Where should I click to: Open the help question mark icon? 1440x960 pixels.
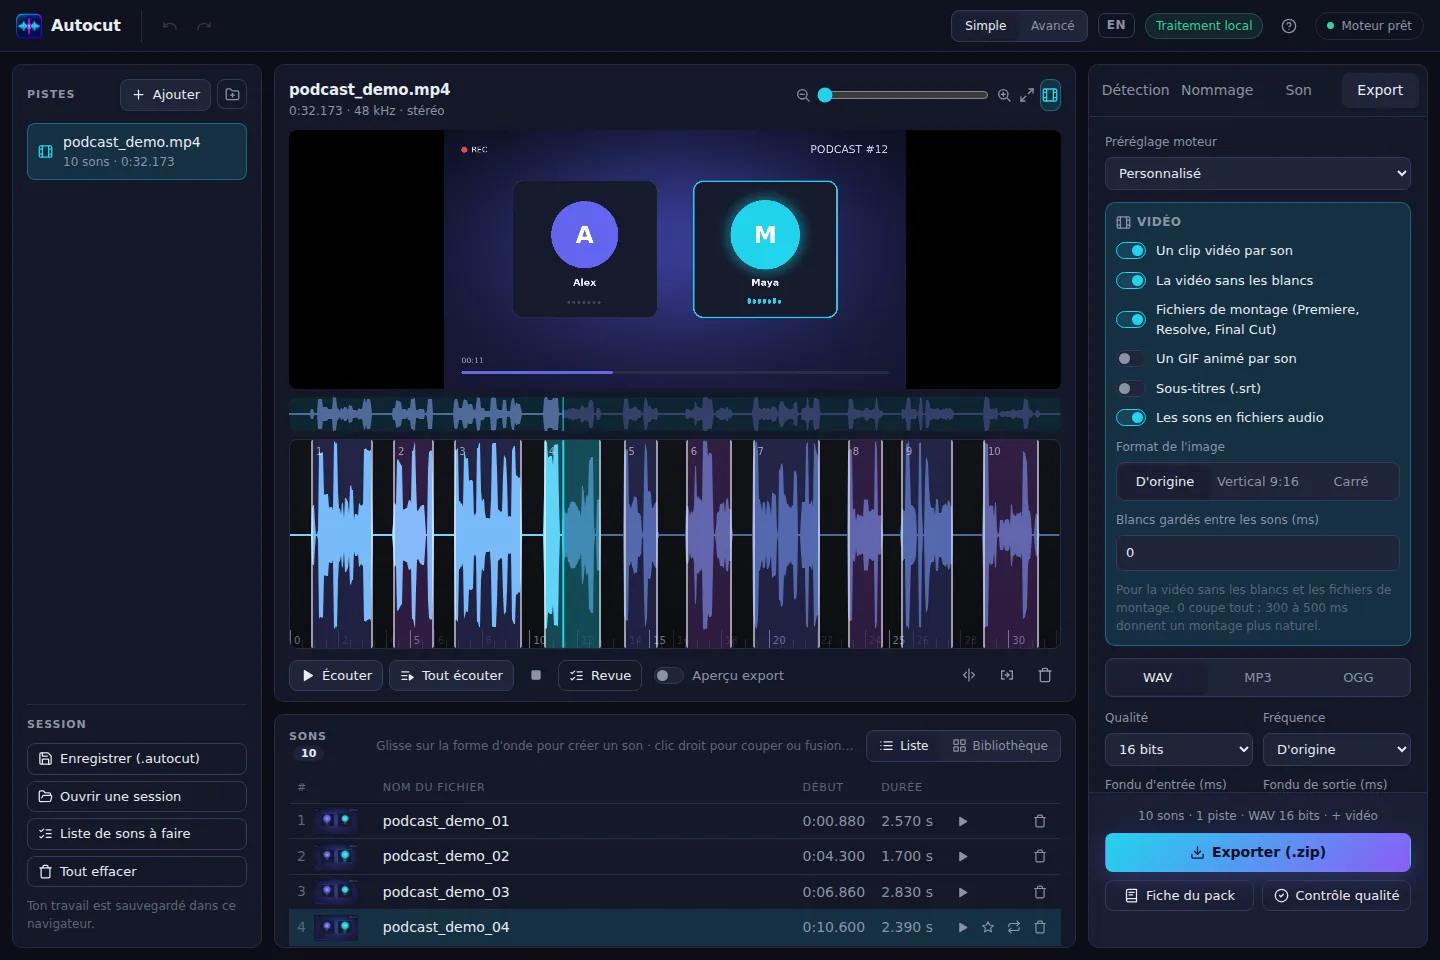coord(1289,26)
